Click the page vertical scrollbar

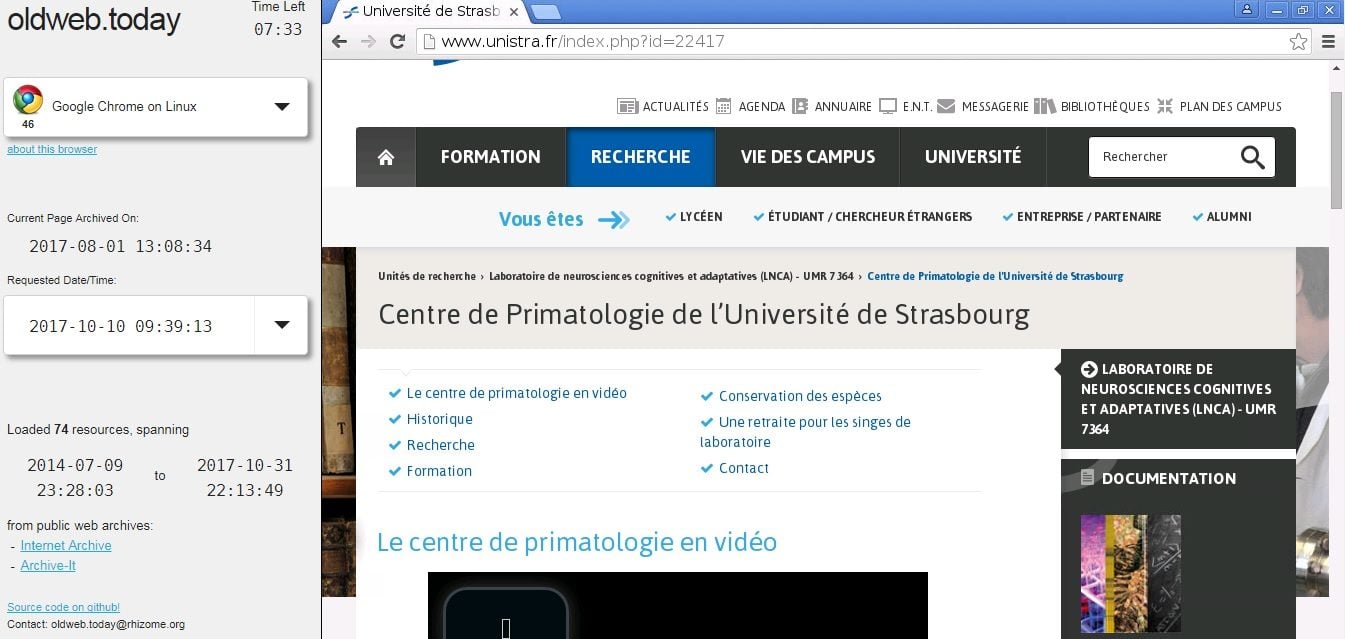tap(1337, 150)
